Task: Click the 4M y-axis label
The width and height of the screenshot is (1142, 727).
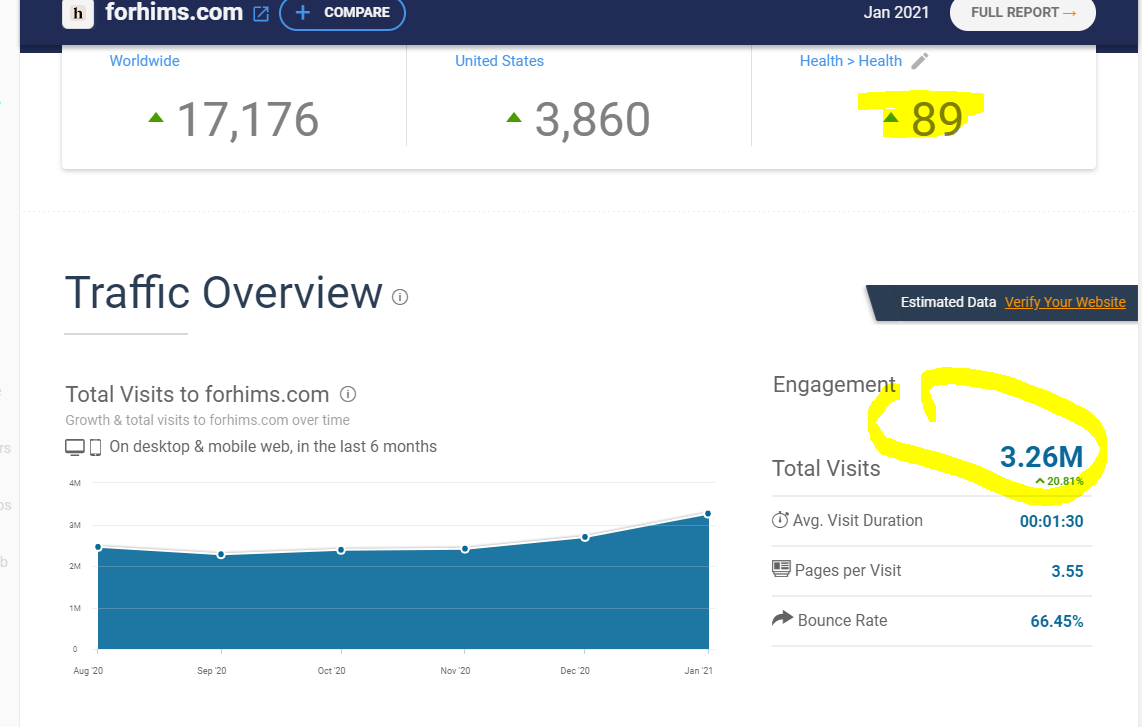Action: pos(75,483)
